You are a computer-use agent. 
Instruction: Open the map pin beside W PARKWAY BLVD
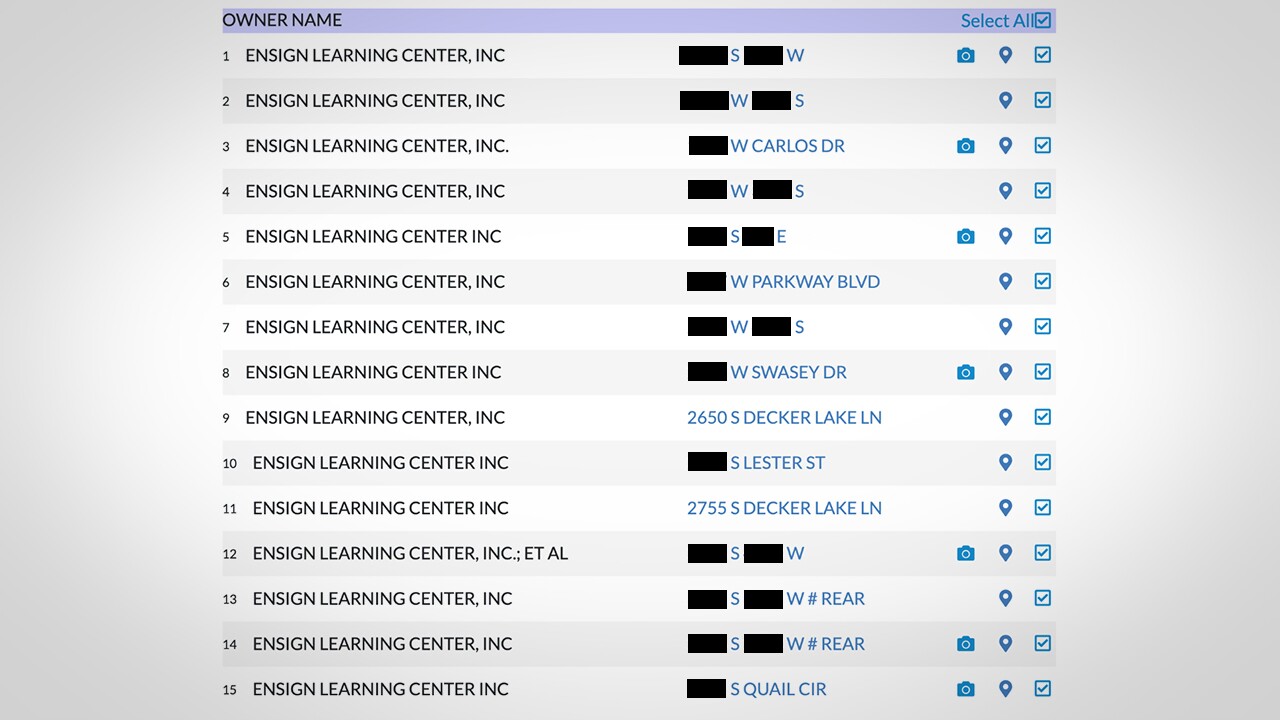coord(1005,281)
